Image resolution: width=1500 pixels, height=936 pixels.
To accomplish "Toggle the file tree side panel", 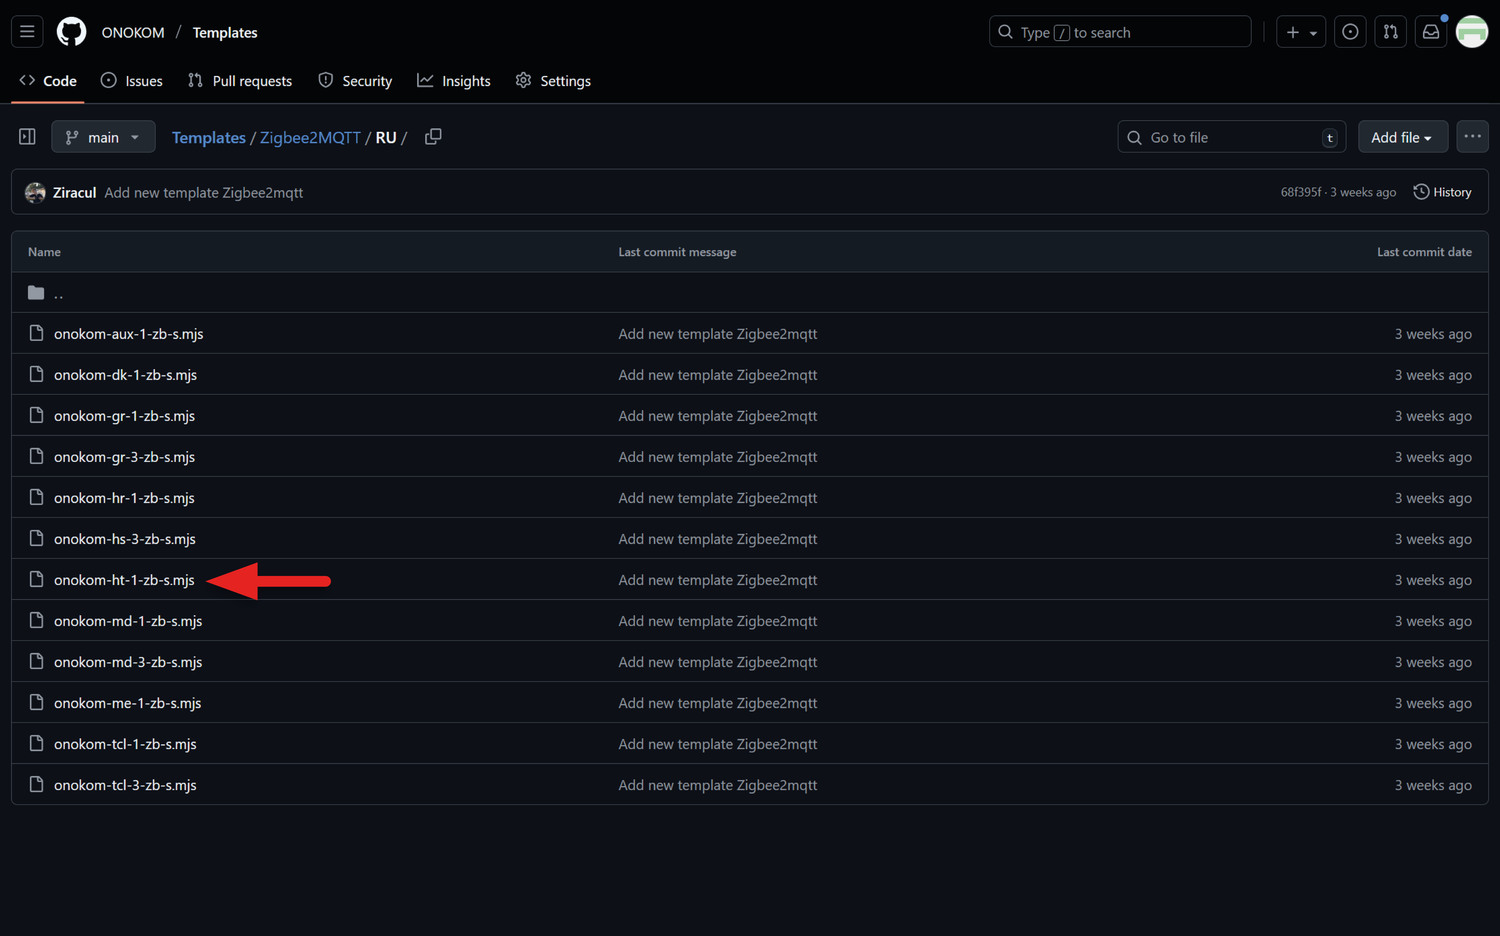I will coord(27,137).
